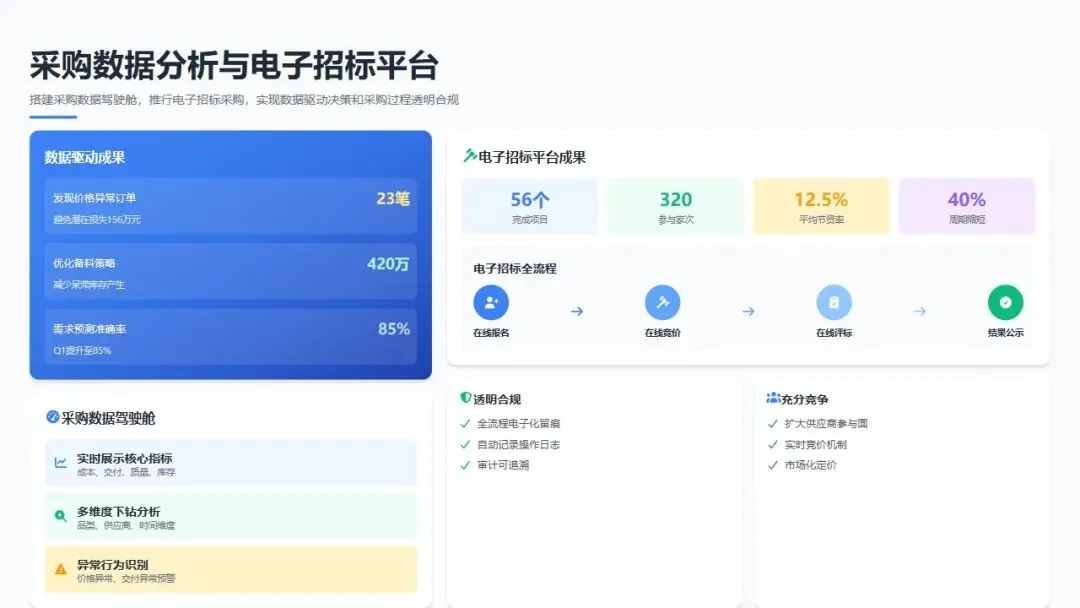This screenshot has height=608, width=1080.
Task: Click the checkmark beside 自动记录操作日志
Action: point(465,444)
